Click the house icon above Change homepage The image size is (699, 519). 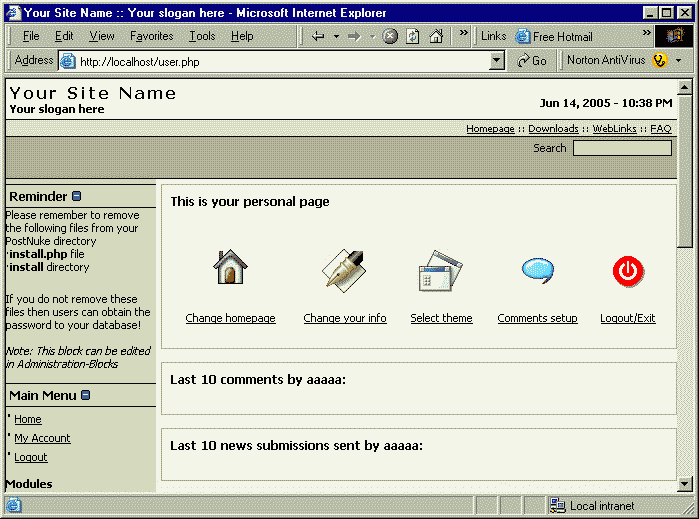click(230, 268)
